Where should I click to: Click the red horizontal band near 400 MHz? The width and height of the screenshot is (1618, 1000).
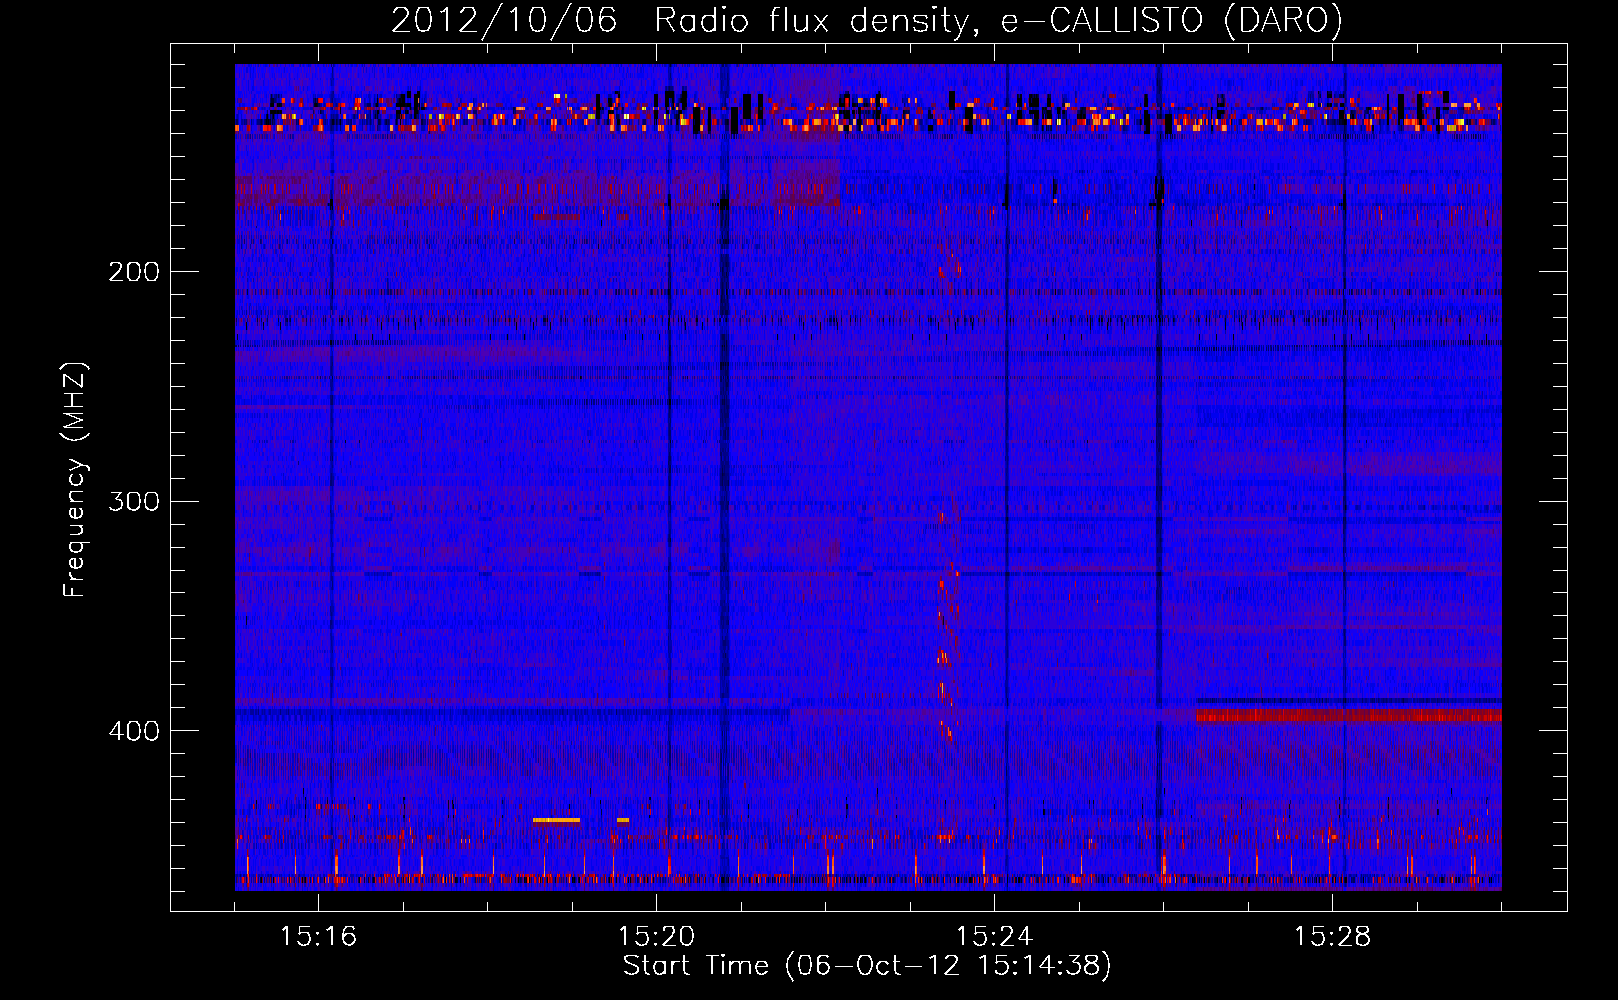1349,716
